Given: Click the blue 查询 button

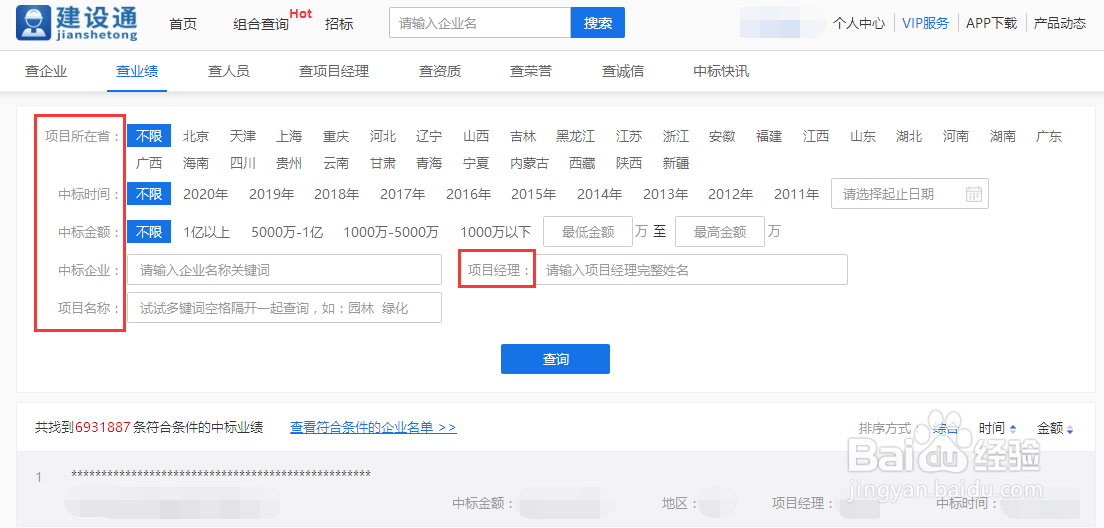Looking at the screenshot, I should [x=556, y=359].
